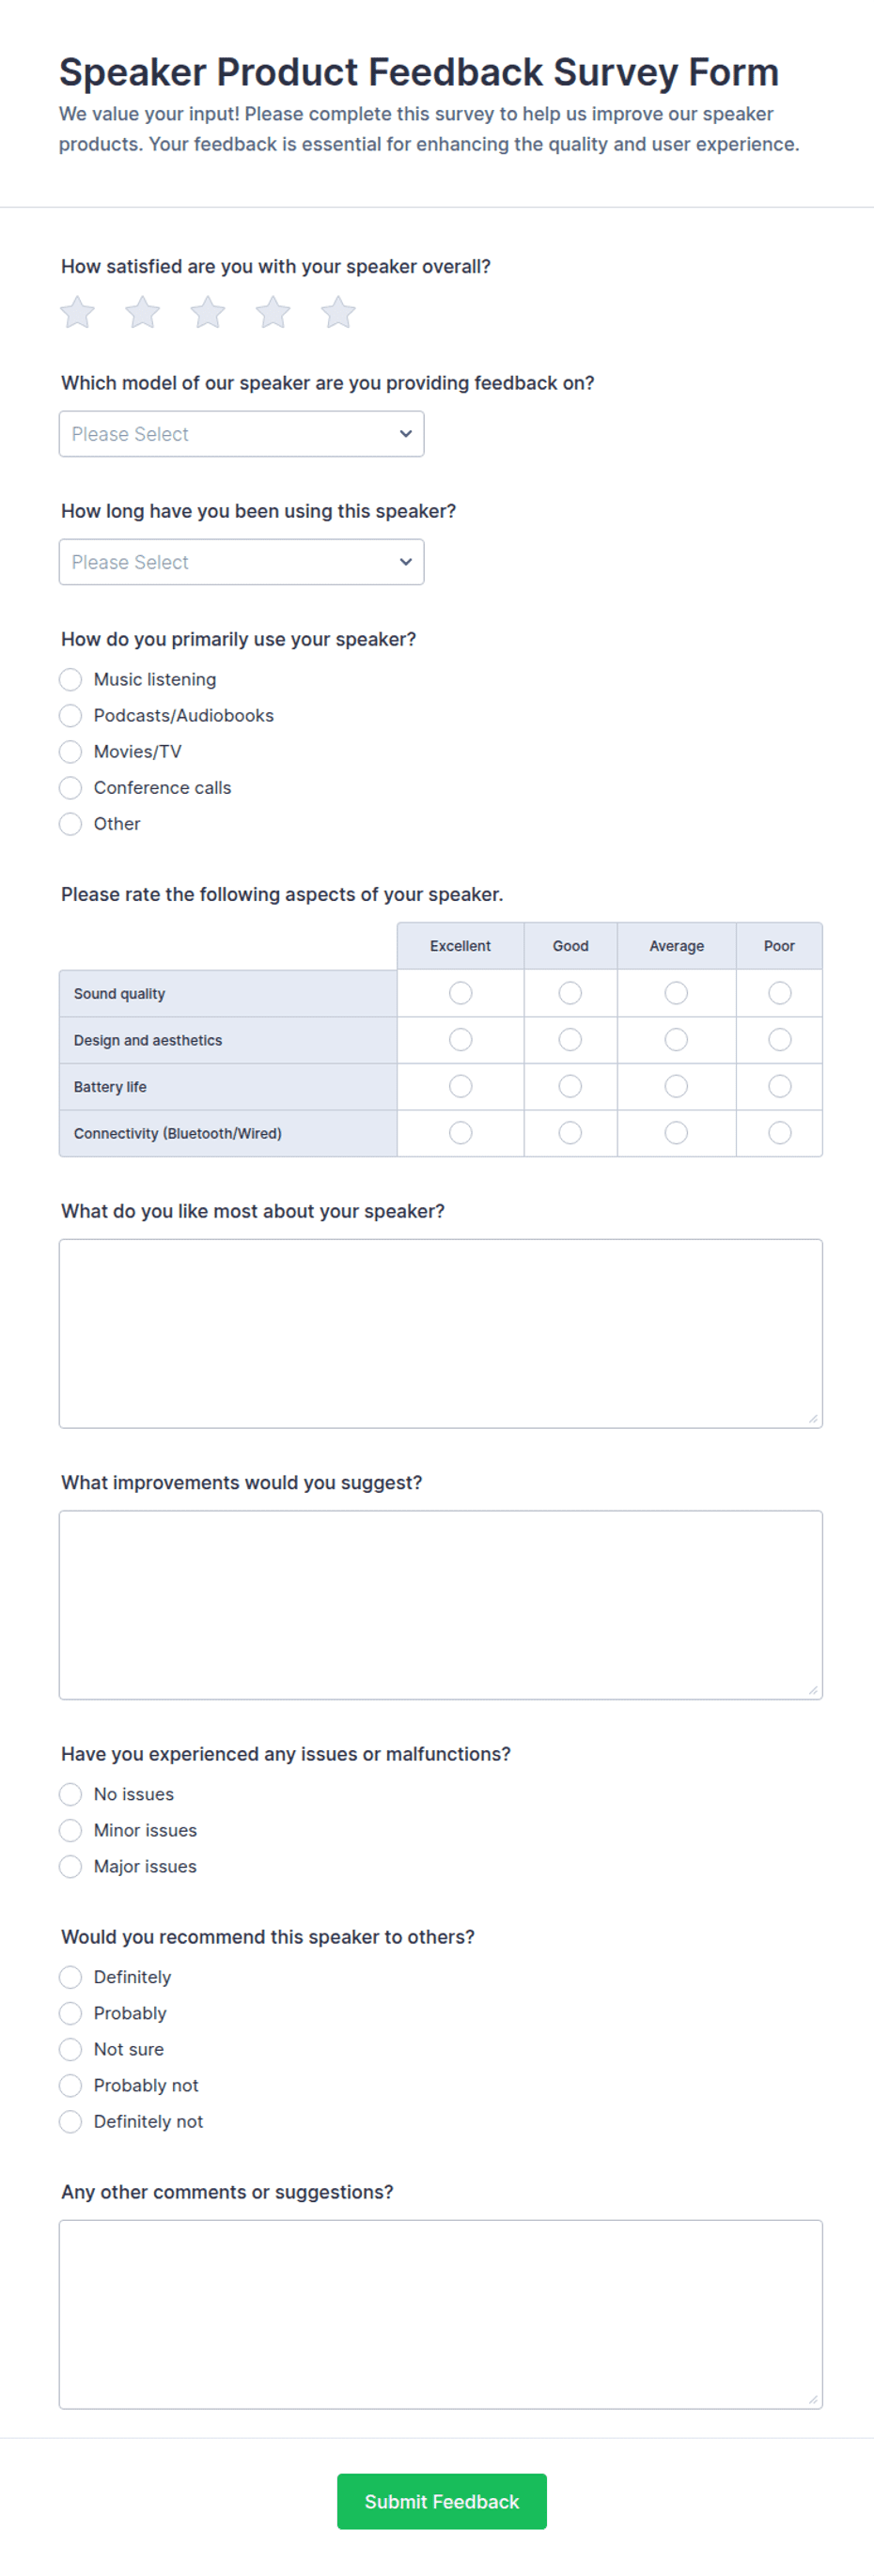
Task: Select Conference calls option
Action: pos(70,788)
